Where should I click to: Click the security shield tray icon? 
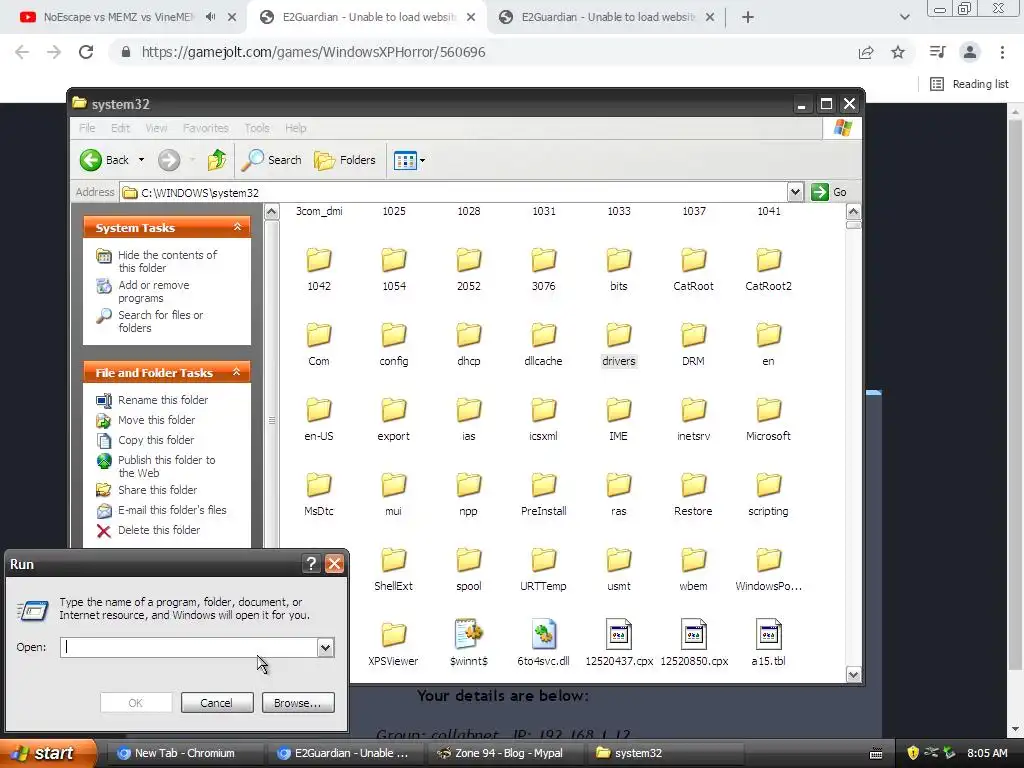[913, 753]
